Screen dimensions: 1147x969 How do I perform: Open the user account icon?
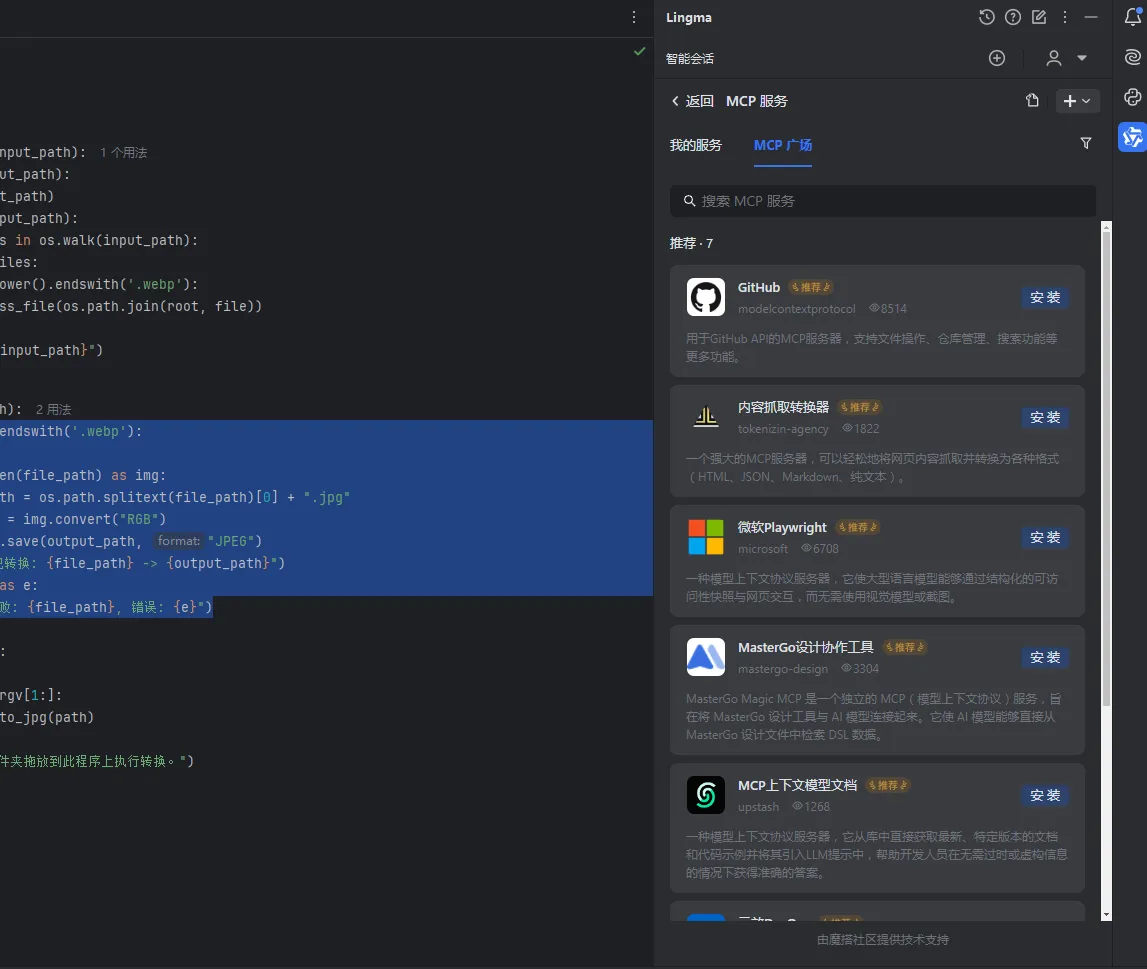[x=1053, y=58]
